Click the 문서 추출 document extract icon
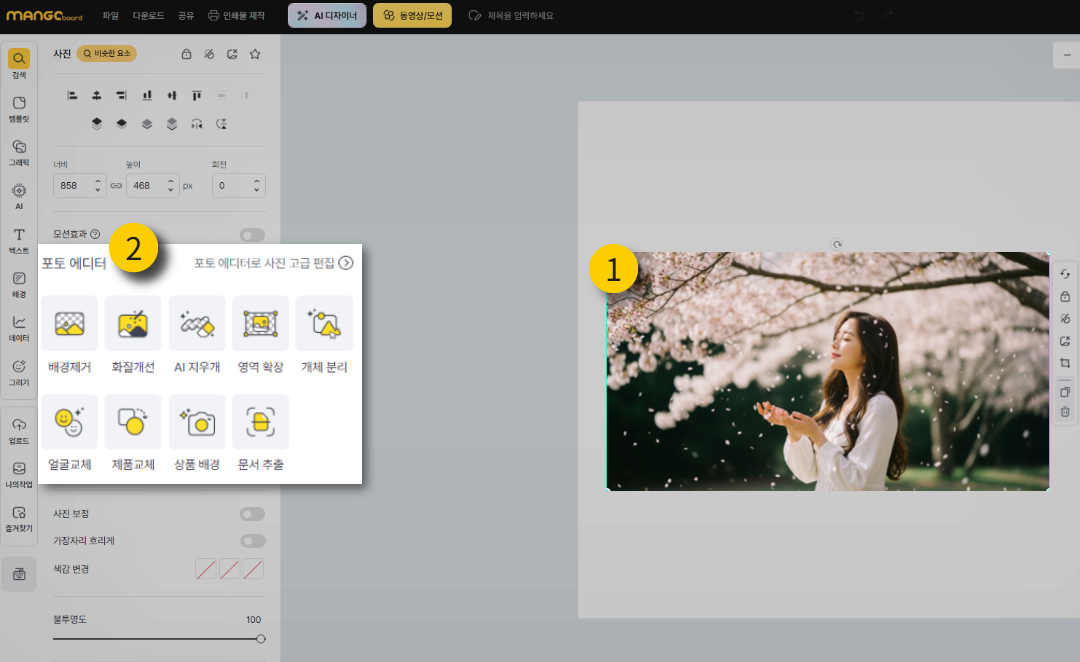Screen dimensions: 1080x662 [260, 421]
